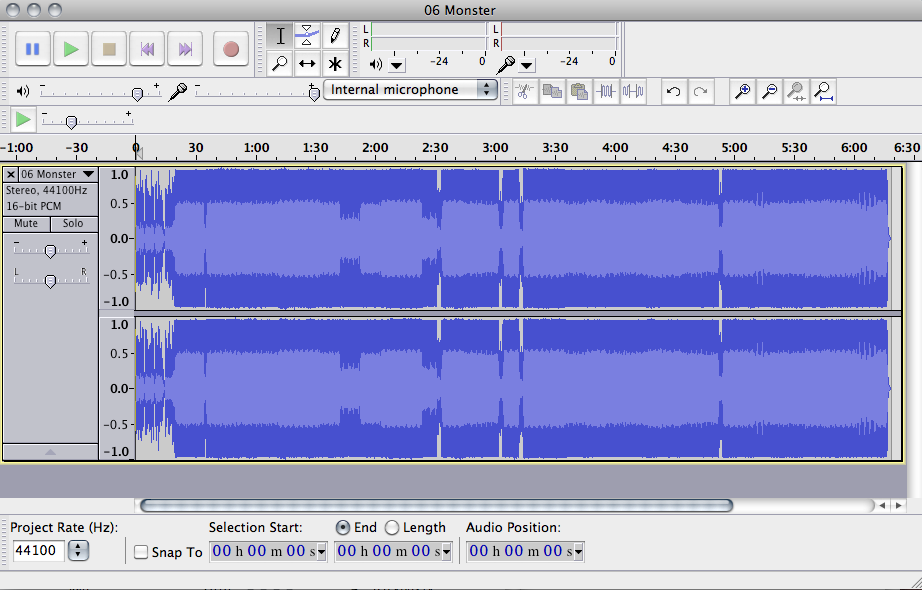This screenshot has height=590, width=922.
Task: Click the Project Rate 44100 field
Action: pos(39,551)
